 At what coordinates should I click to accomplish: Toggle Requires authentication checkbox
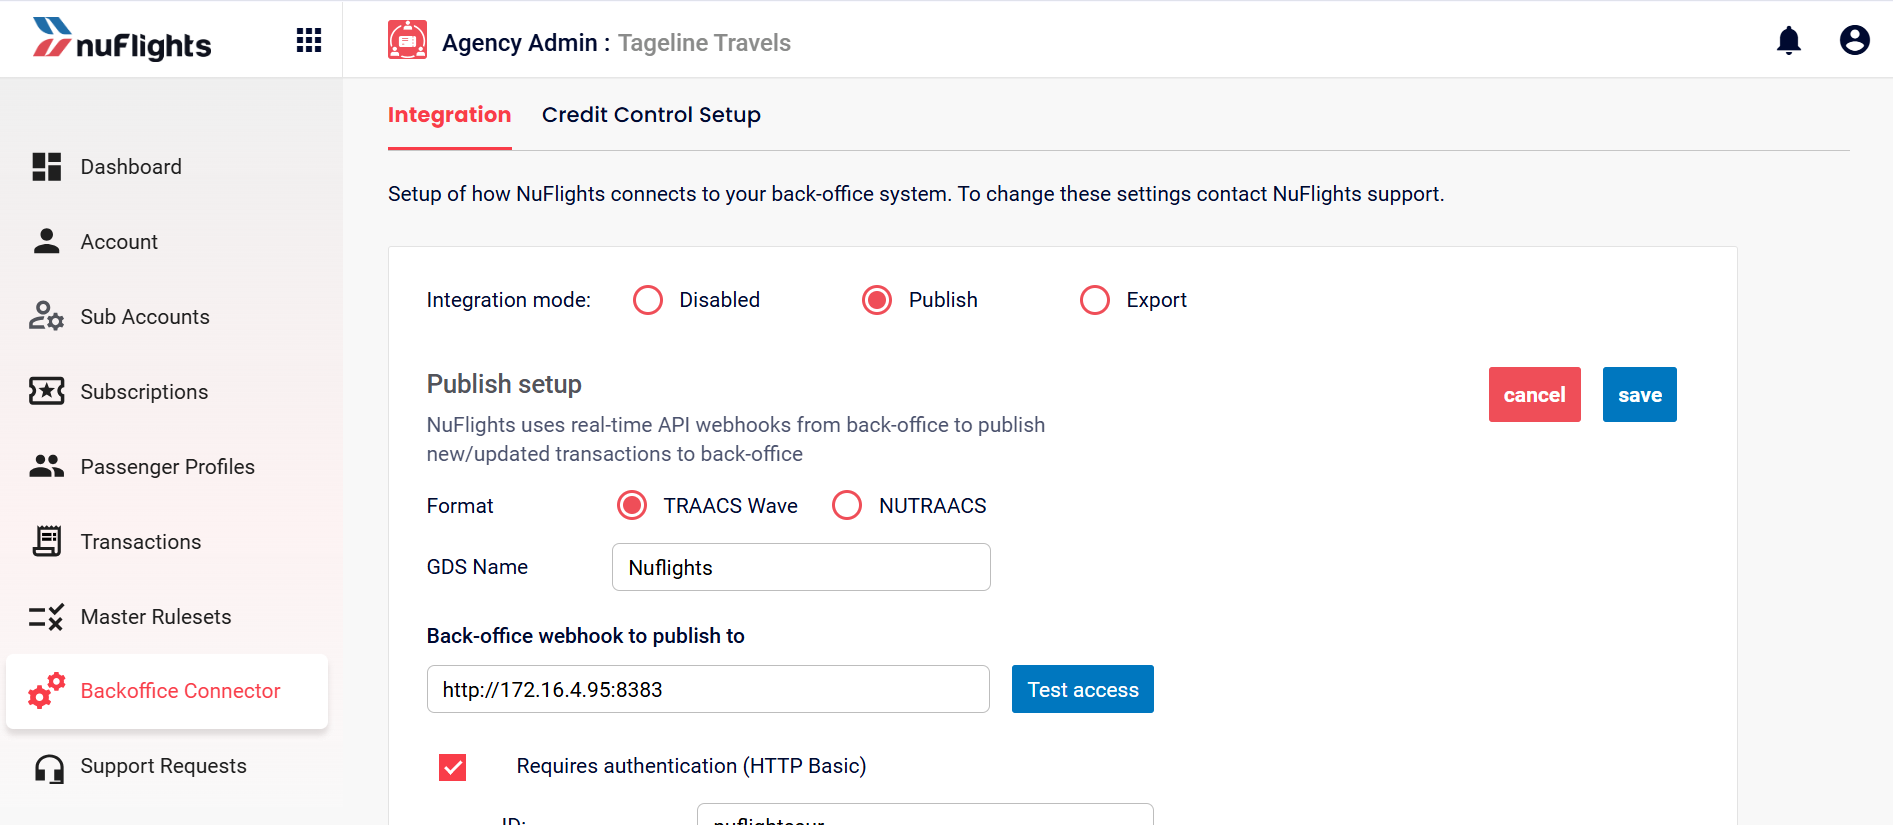pyautogui.click(x=453, y=767)
